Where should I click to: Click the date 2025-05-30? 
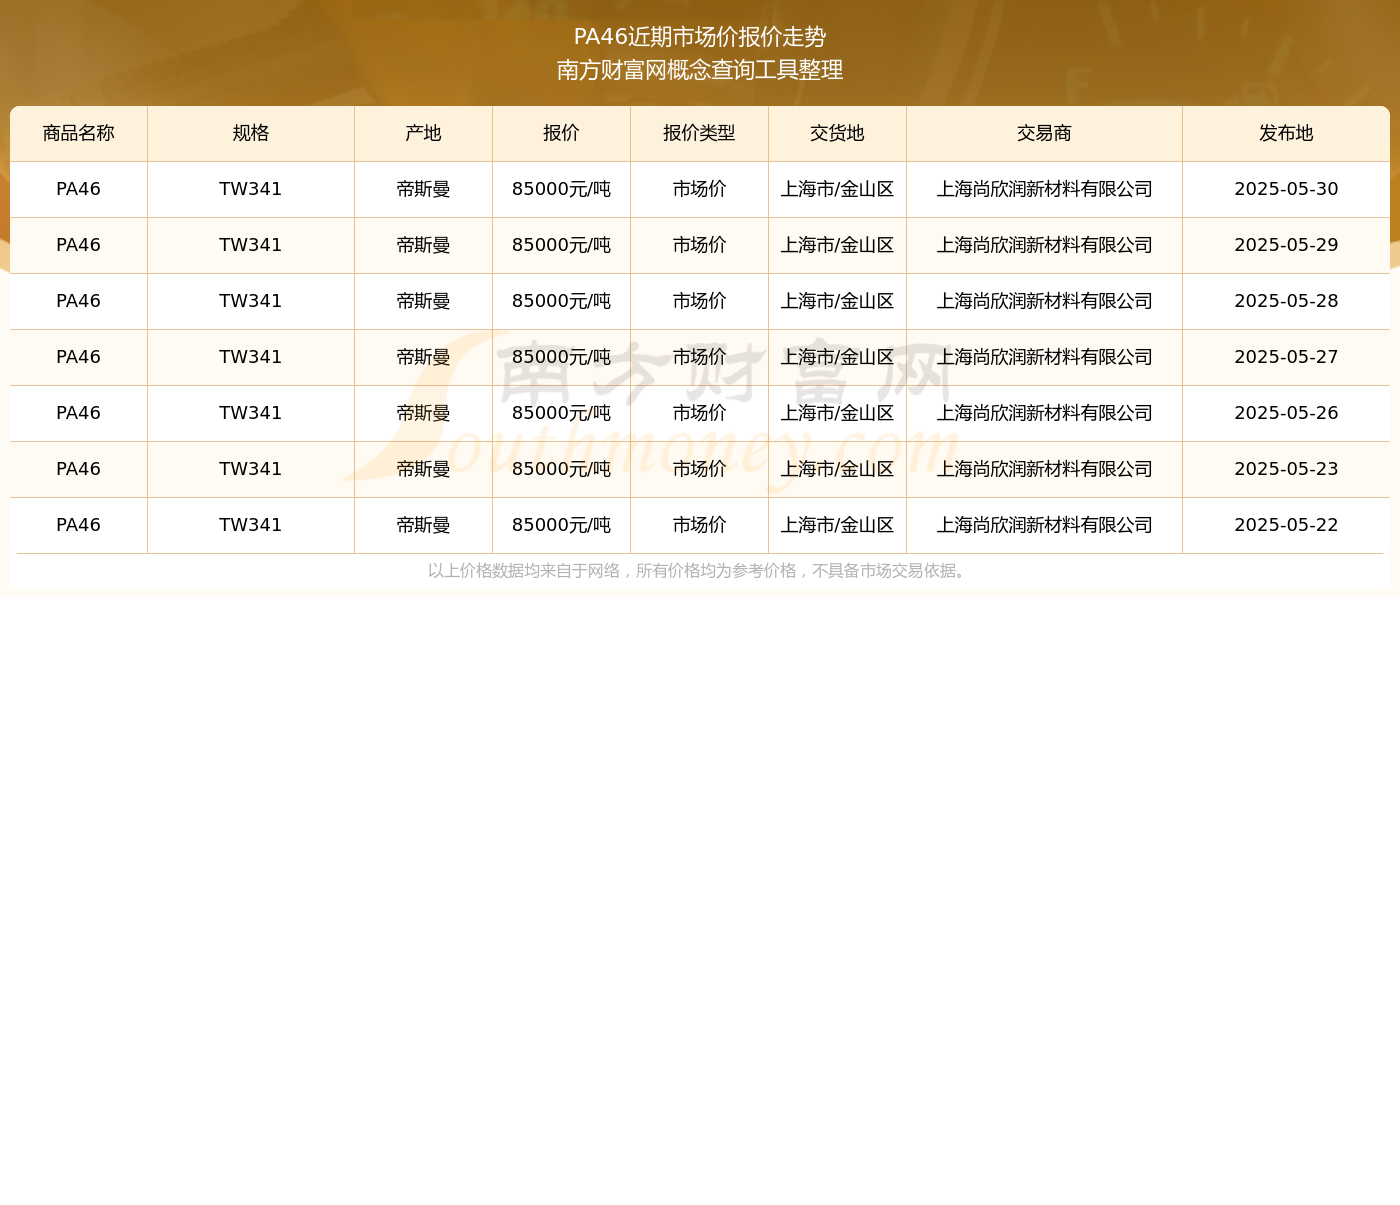pos(1286,189)
